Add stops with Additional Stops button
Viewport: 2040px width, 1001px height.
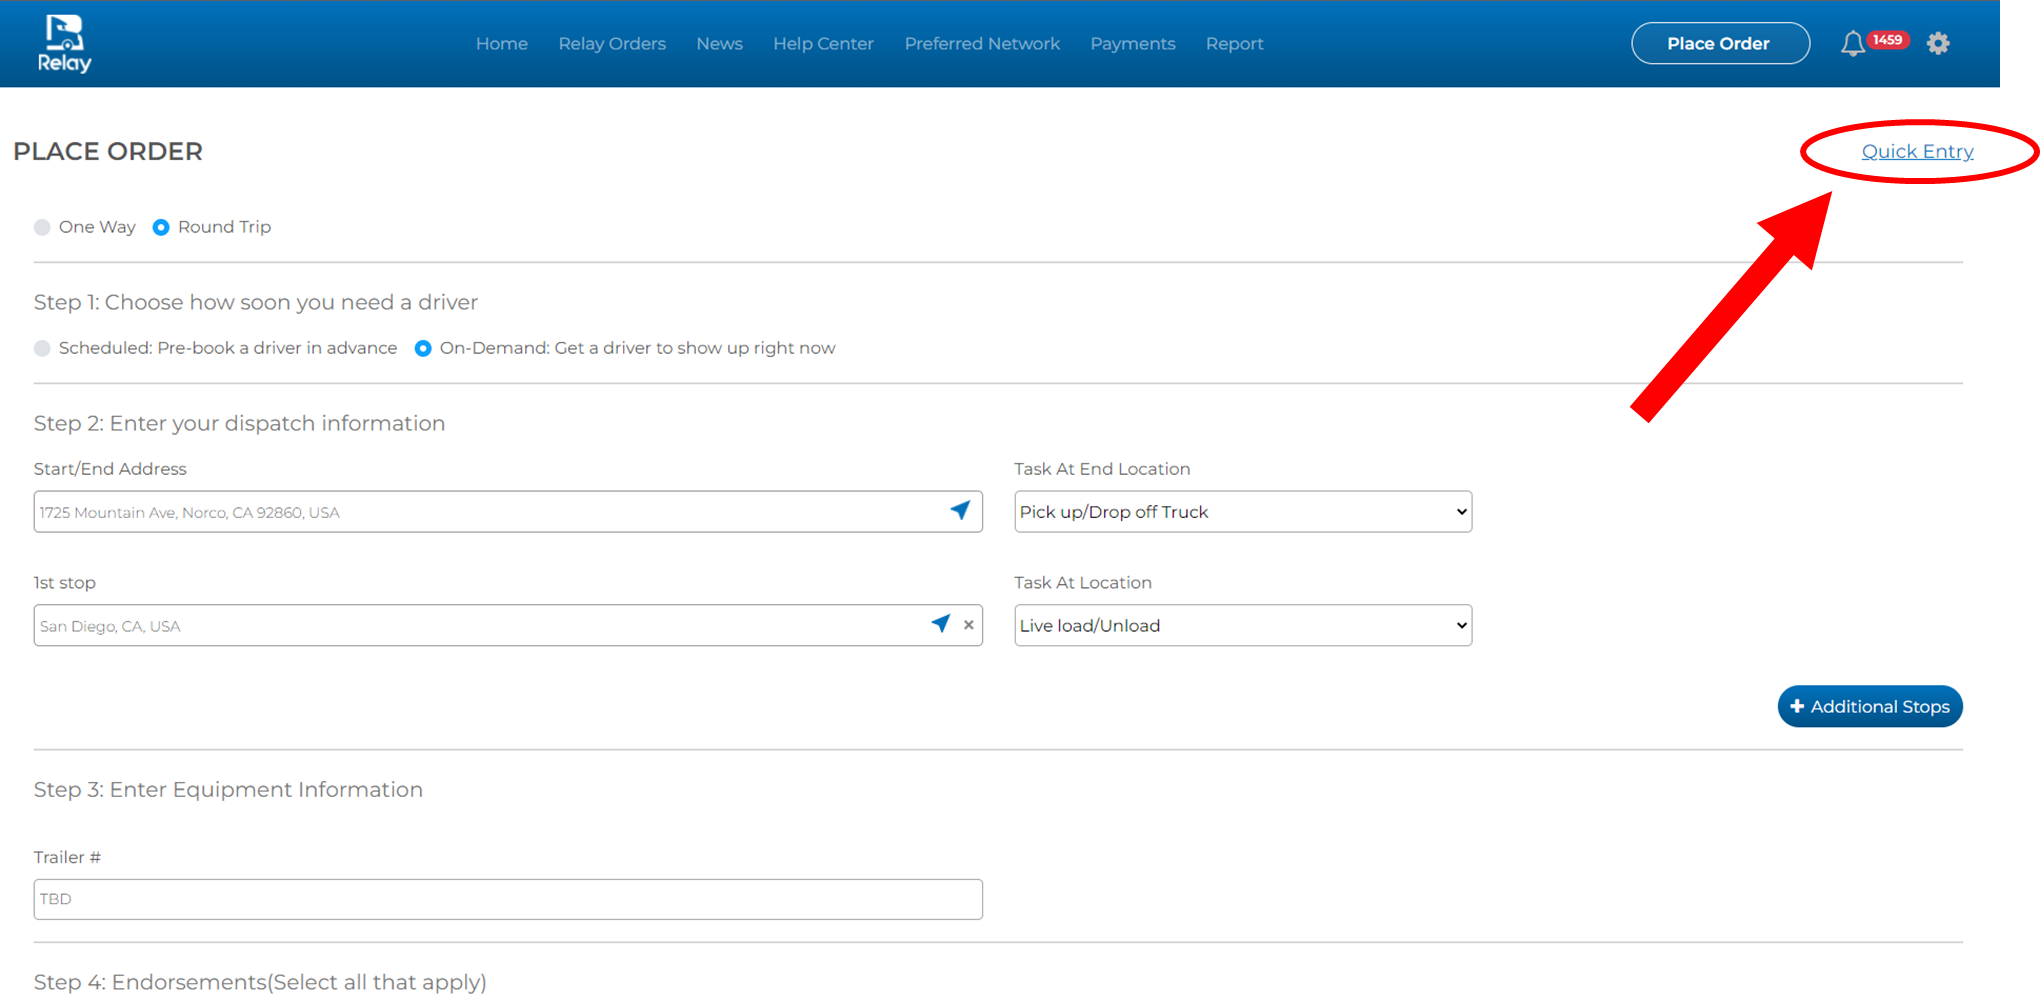coord(1869,707)
